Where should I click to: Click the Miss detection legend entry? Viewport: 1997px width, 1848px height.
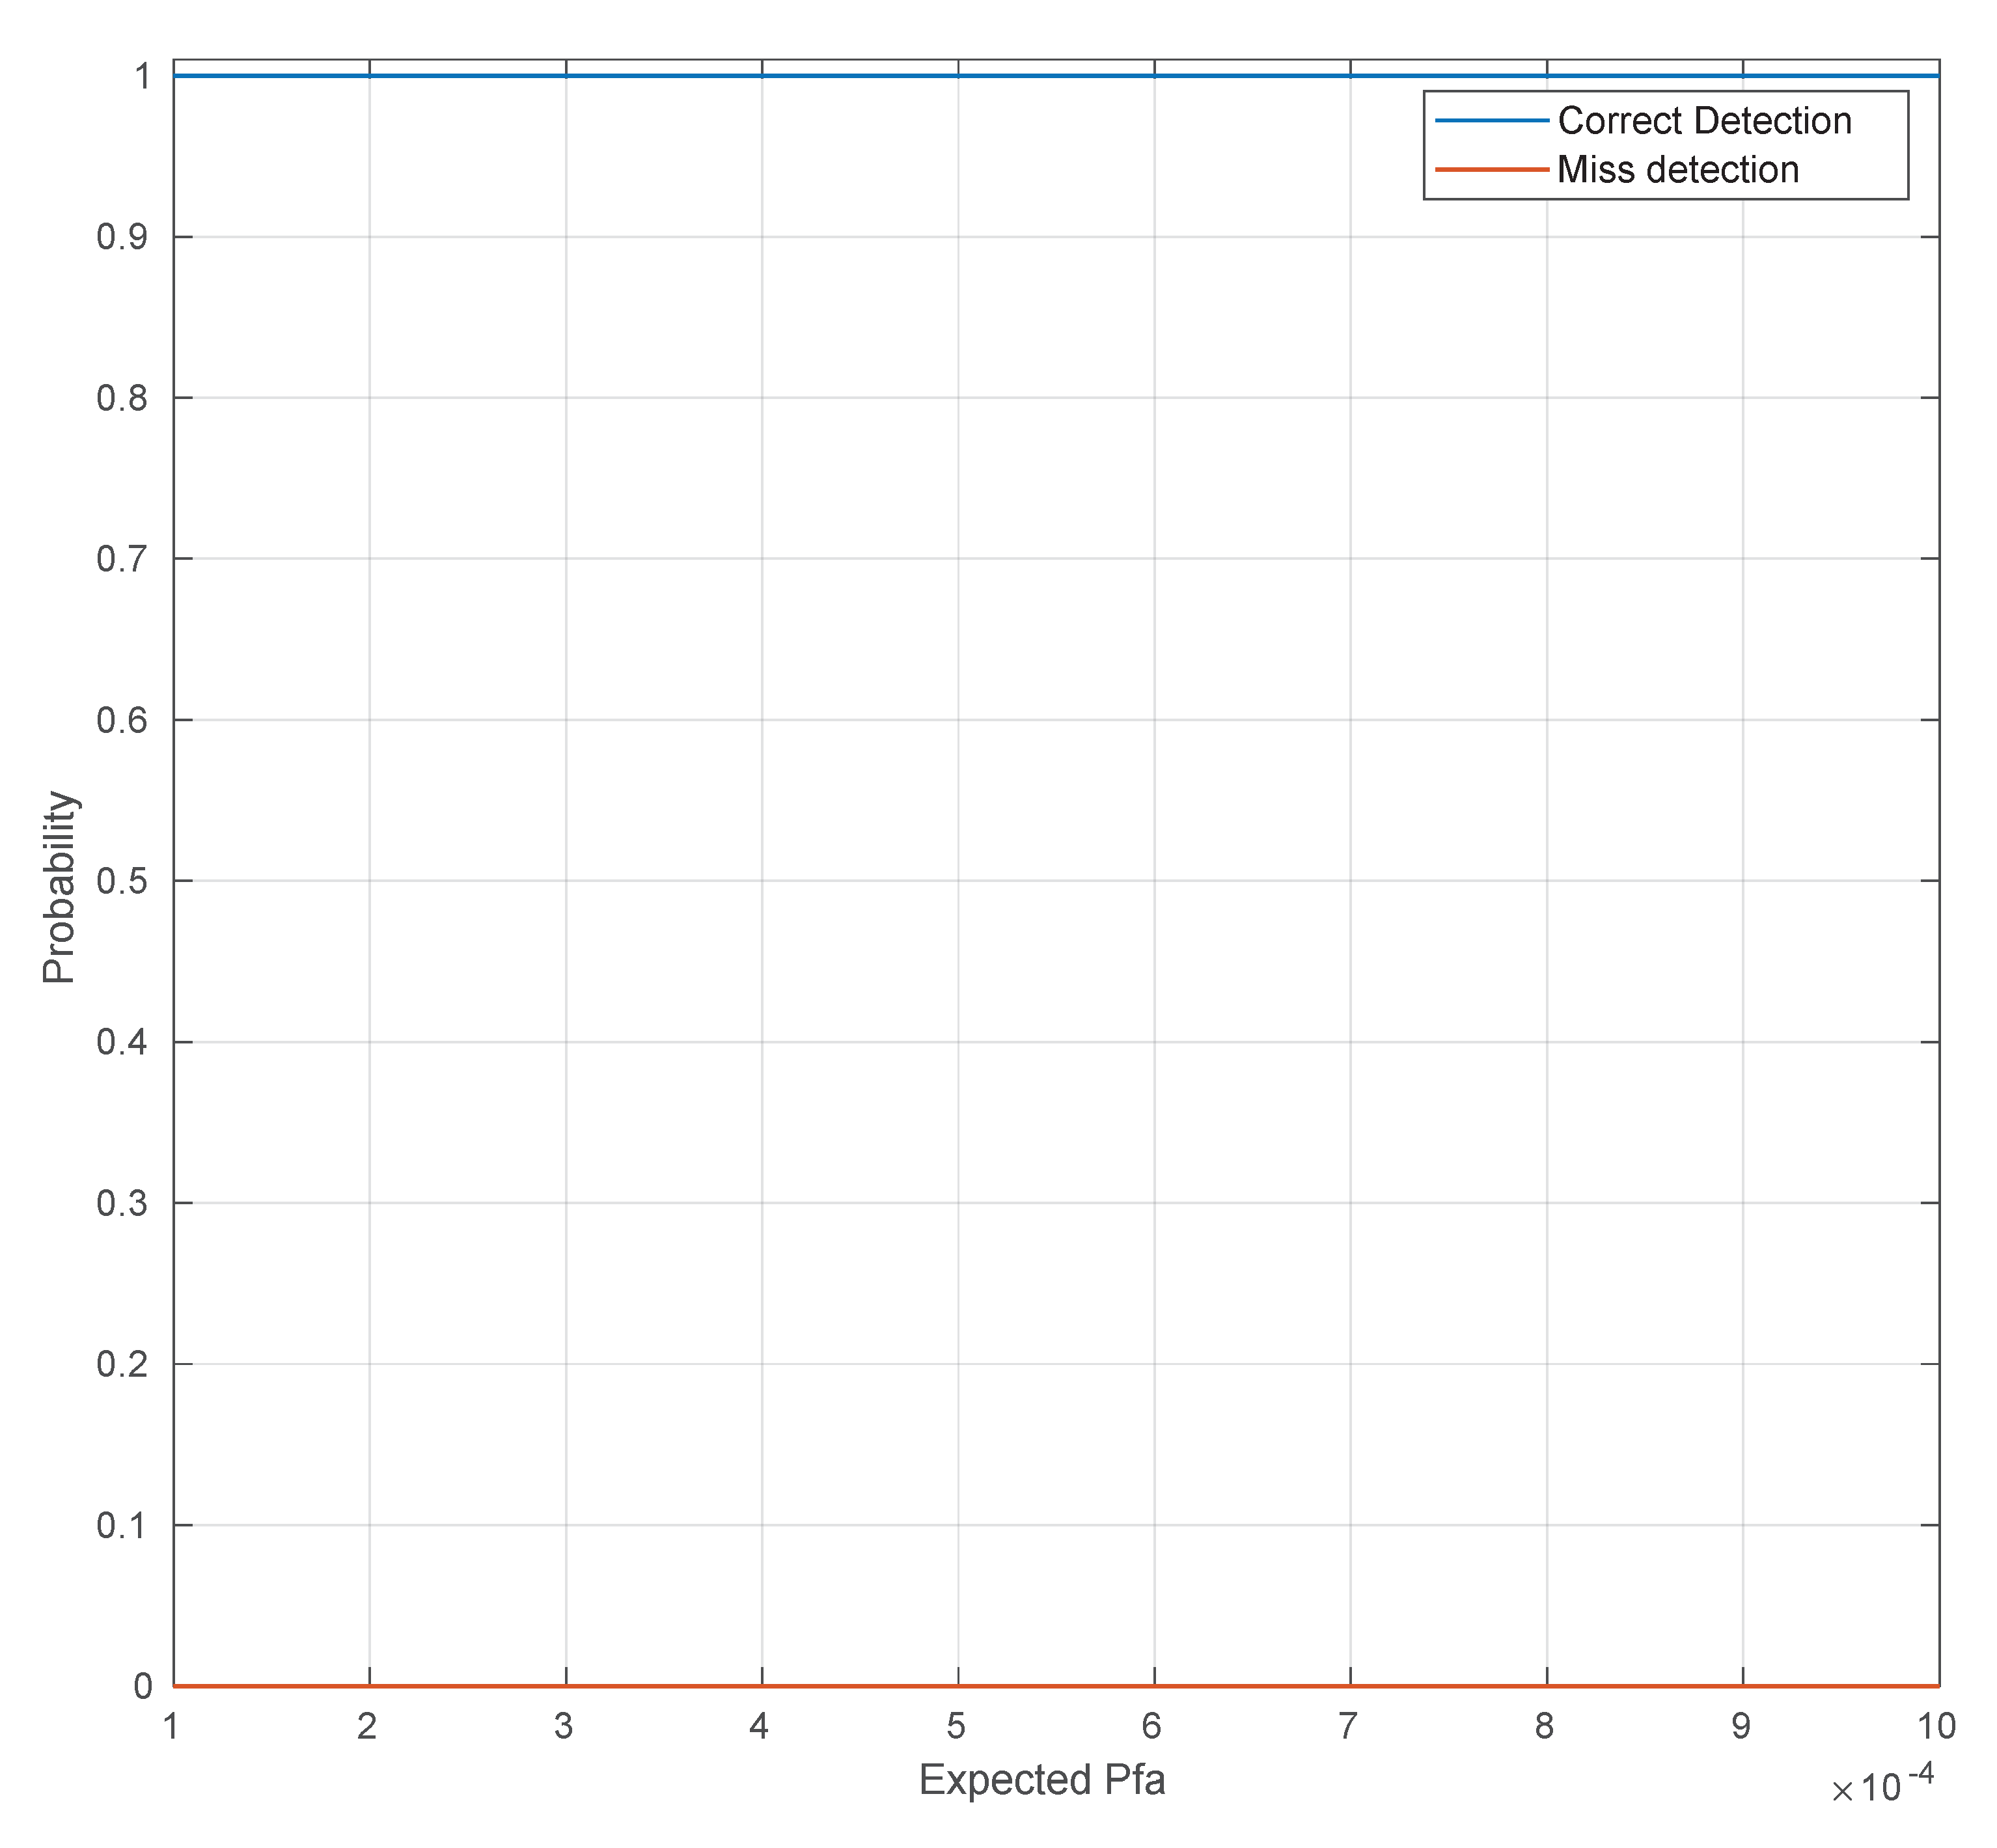coord(1677,170)
